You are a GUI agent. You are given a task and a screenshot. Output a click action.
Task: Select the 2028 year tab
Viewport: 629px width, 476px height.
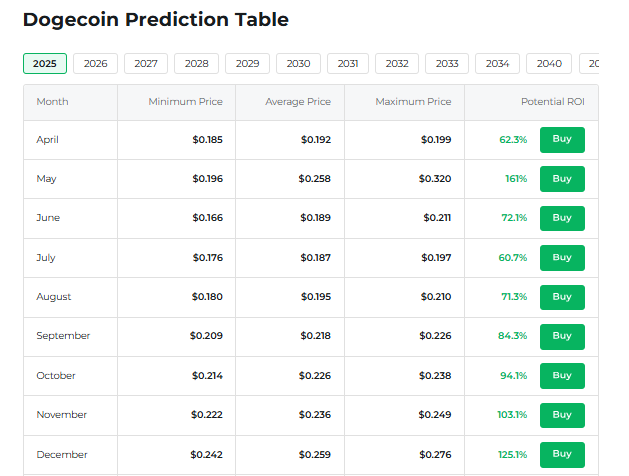[x=197, y=63]
